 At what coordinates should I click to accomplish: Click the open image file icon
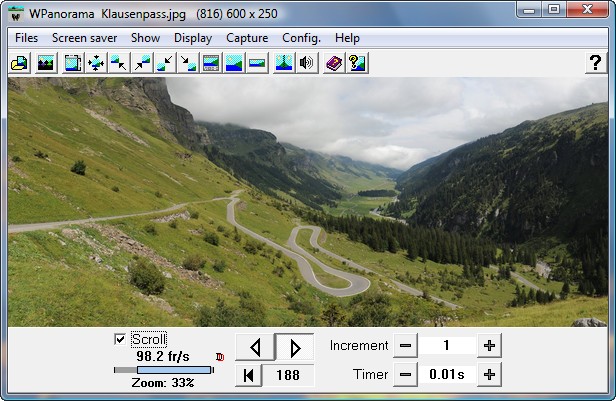point(19,63)
